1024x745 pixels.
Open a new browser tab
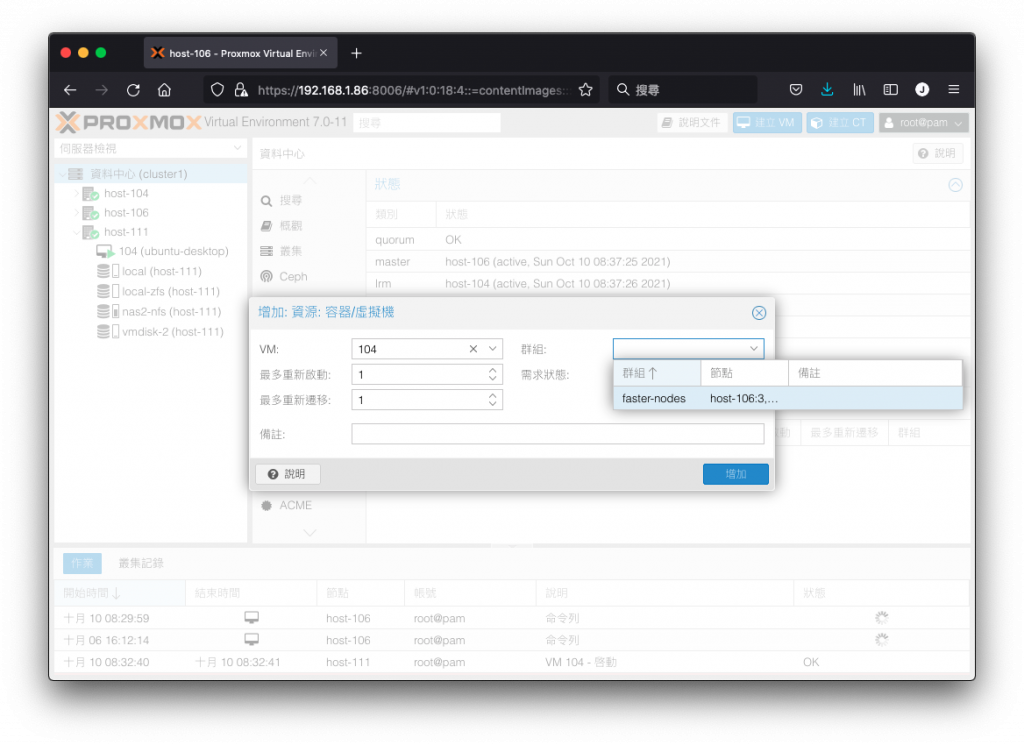tap(356, 54)
